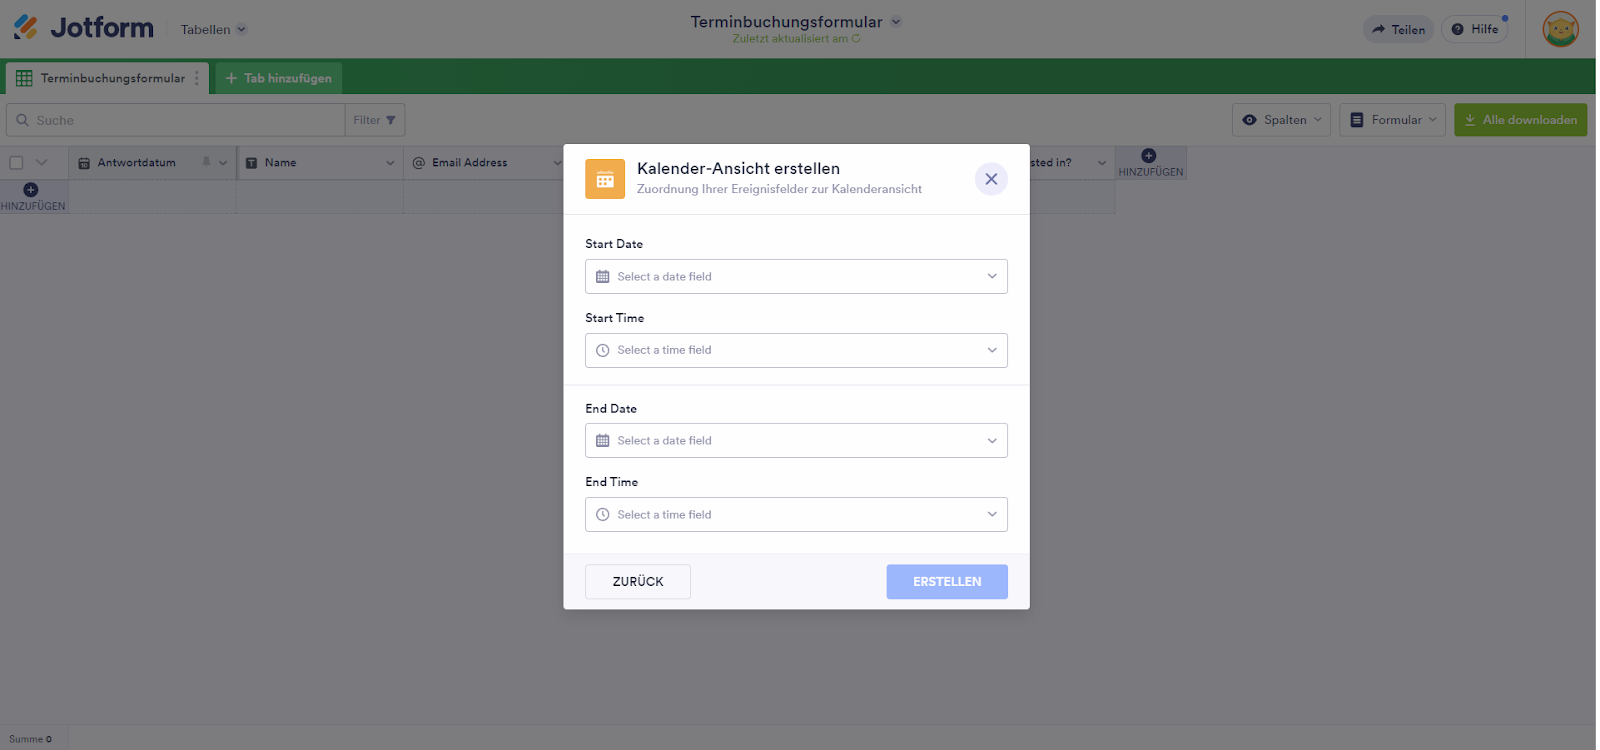The width and height of the screenshot is (1600, 750).
Task: Click the pin icon on Antwortdatum column
Action: point(206,162)
